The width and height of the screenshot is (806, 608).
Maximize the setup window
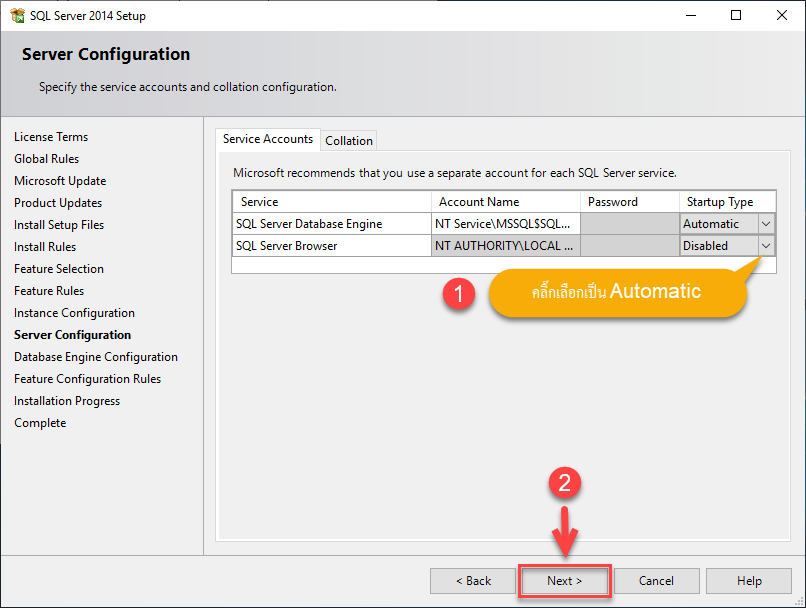736,15
